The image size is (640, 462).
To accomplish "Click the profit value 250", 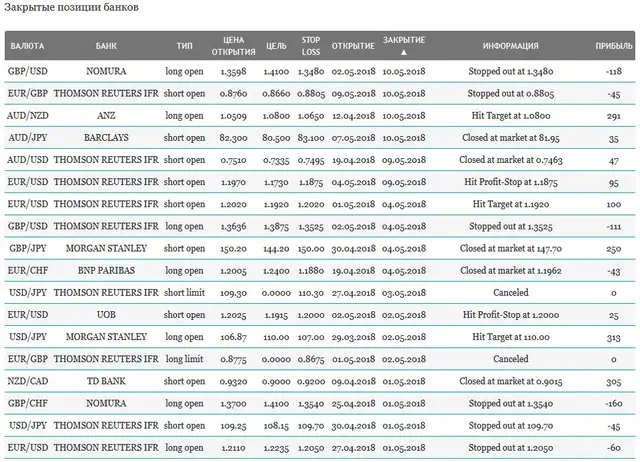I will coord(614,249).
